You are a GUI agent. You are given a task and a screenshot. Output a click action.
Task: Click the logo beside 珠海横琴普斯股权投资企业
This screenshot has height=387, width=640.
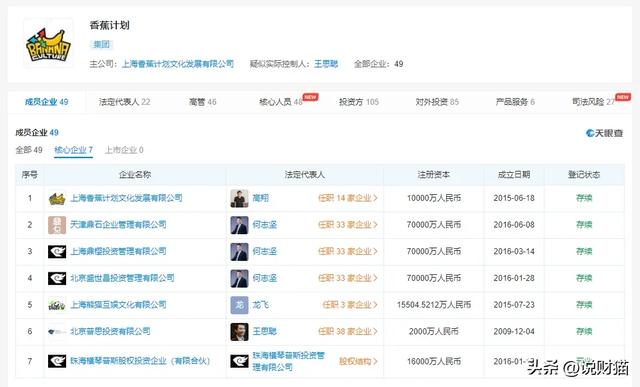point(57,361)
